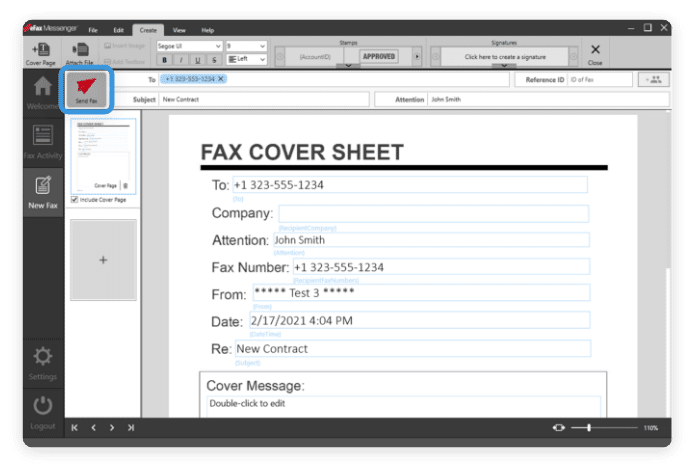Viewport: 695px width, 473px height.
Task: Select the Create tab
Action: click(148, 30)
